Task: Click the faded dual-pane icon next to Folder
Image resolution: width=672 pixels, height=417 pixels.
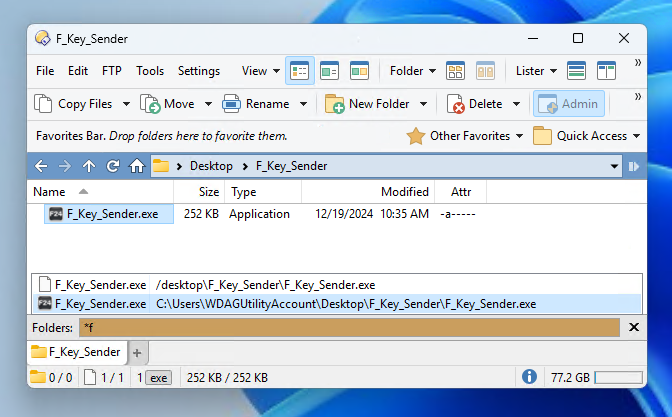Action: tap(485, 71)
